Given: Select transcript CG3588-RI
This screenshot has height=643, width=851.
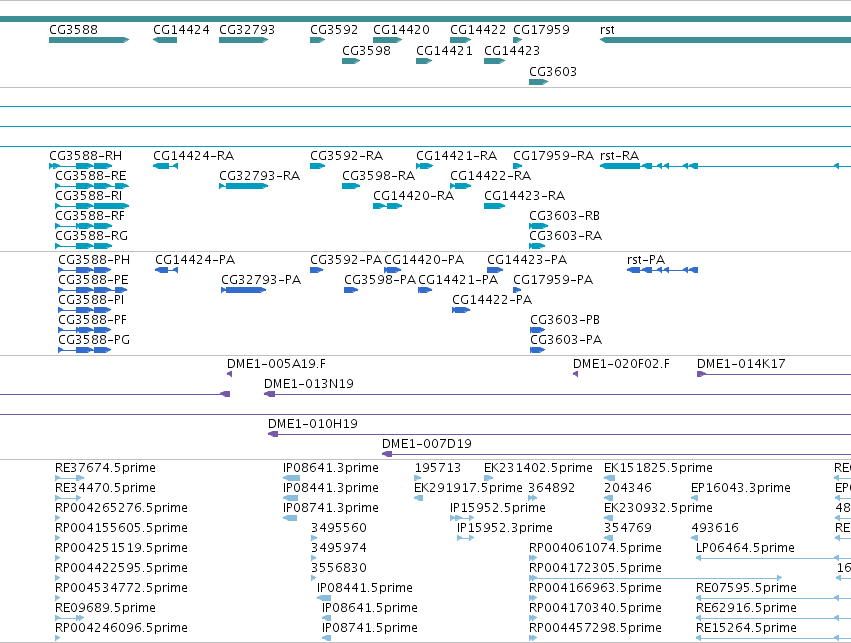Looking at the screenshot, I should pyautogui.click(x=88, y=196).
